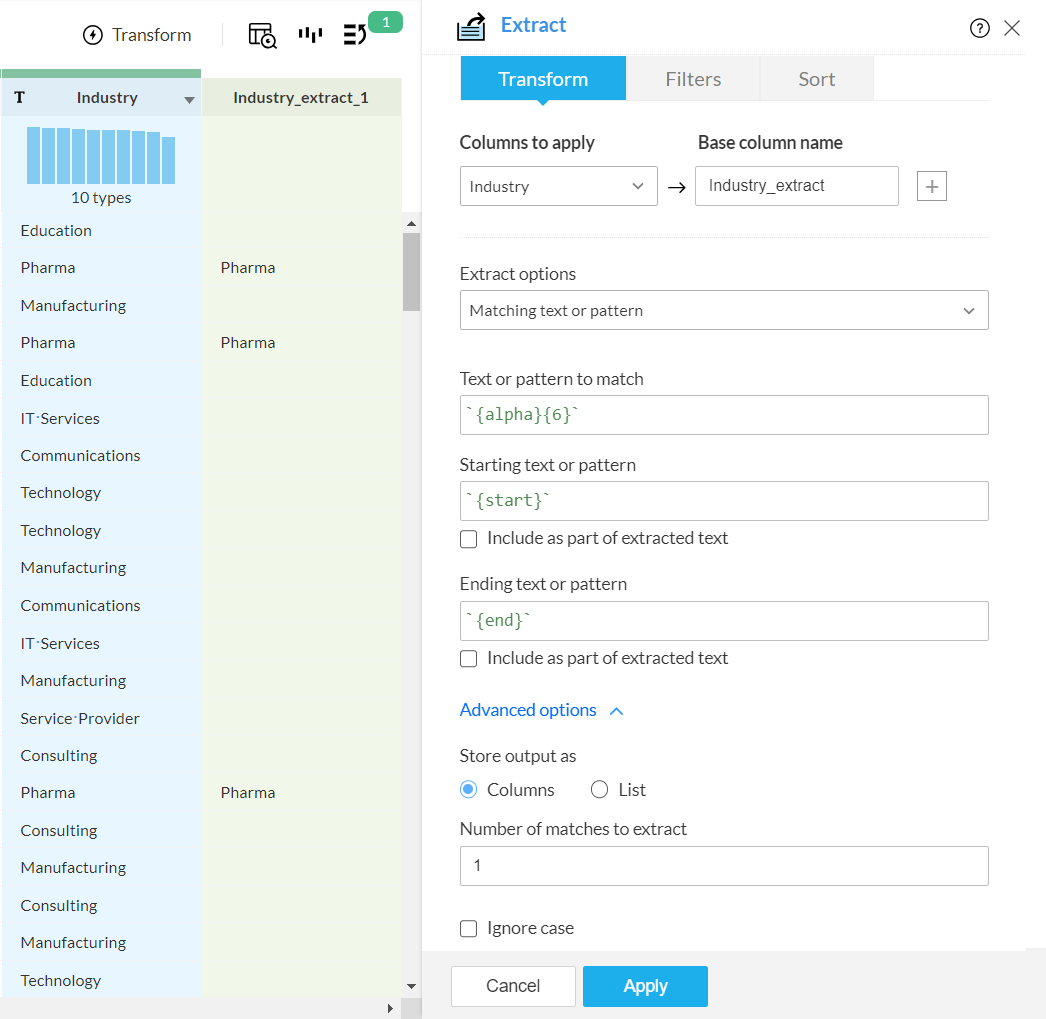The width and height of the screenshot is (1046, 1019).
Task: Switch to the Sort tab
Action: pyautogui.click(x=816, y=79)
